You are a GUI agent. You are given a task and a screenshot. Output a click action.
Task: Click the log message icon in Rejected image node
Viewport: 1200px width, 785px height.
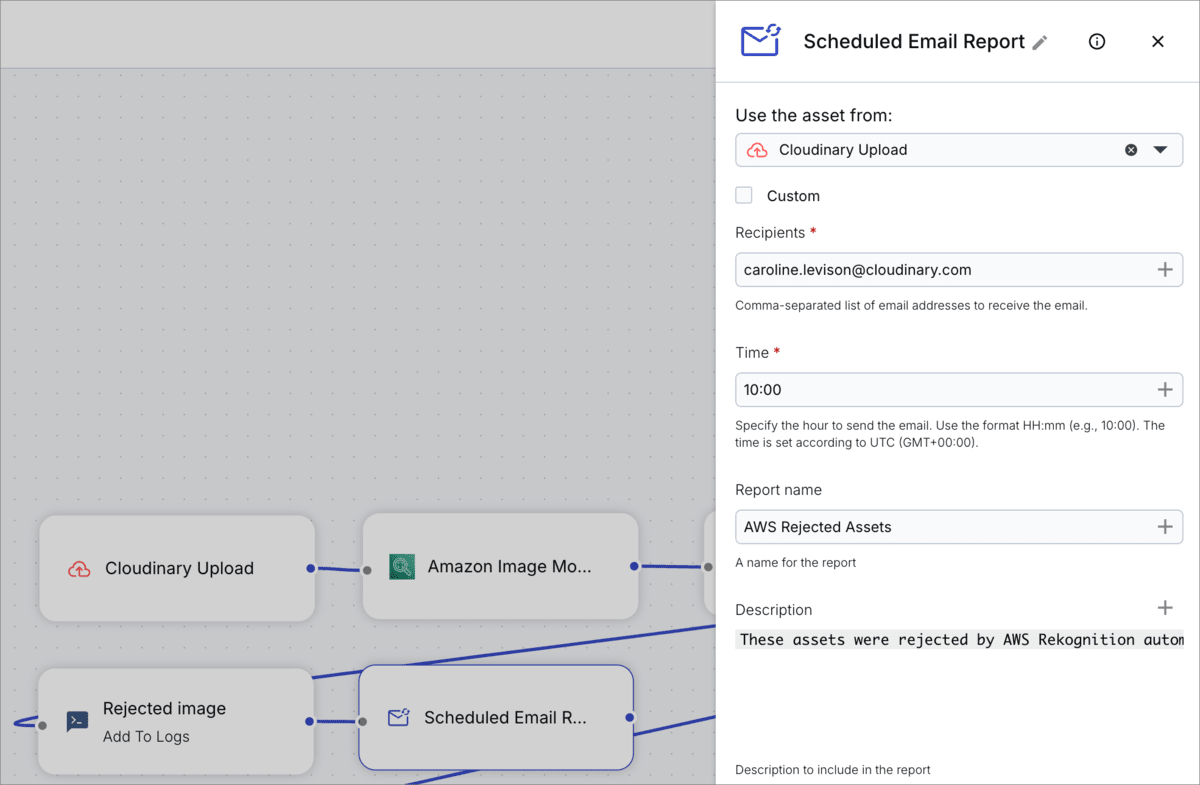click(77, 721)
